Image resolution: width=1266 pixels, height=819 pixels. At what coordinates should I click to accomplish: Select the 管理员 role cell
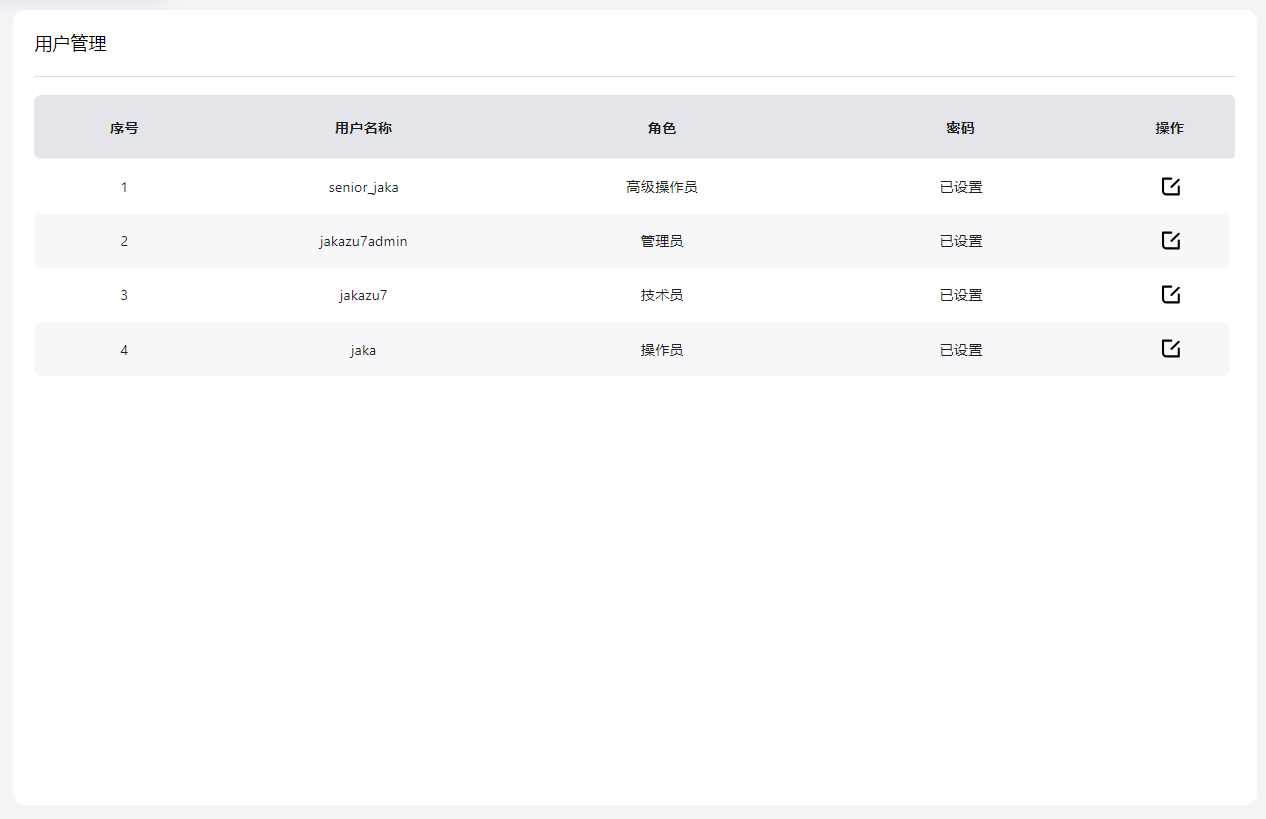662,241
